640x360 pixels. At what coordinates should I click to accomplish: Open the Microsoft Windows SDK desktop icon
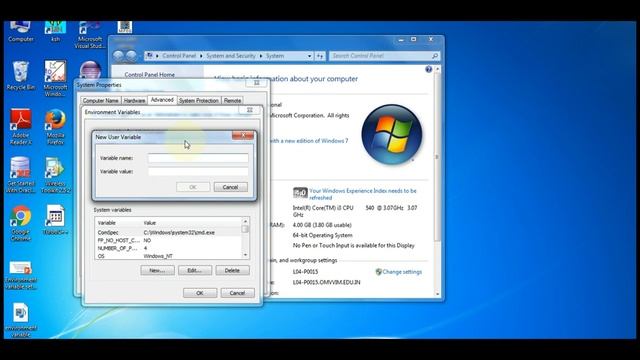click(55, 79)
